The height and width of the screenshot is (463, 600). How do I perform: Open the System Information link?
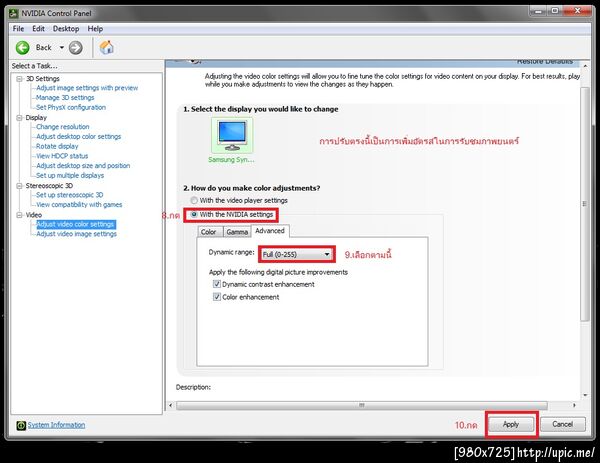(56, 425)
